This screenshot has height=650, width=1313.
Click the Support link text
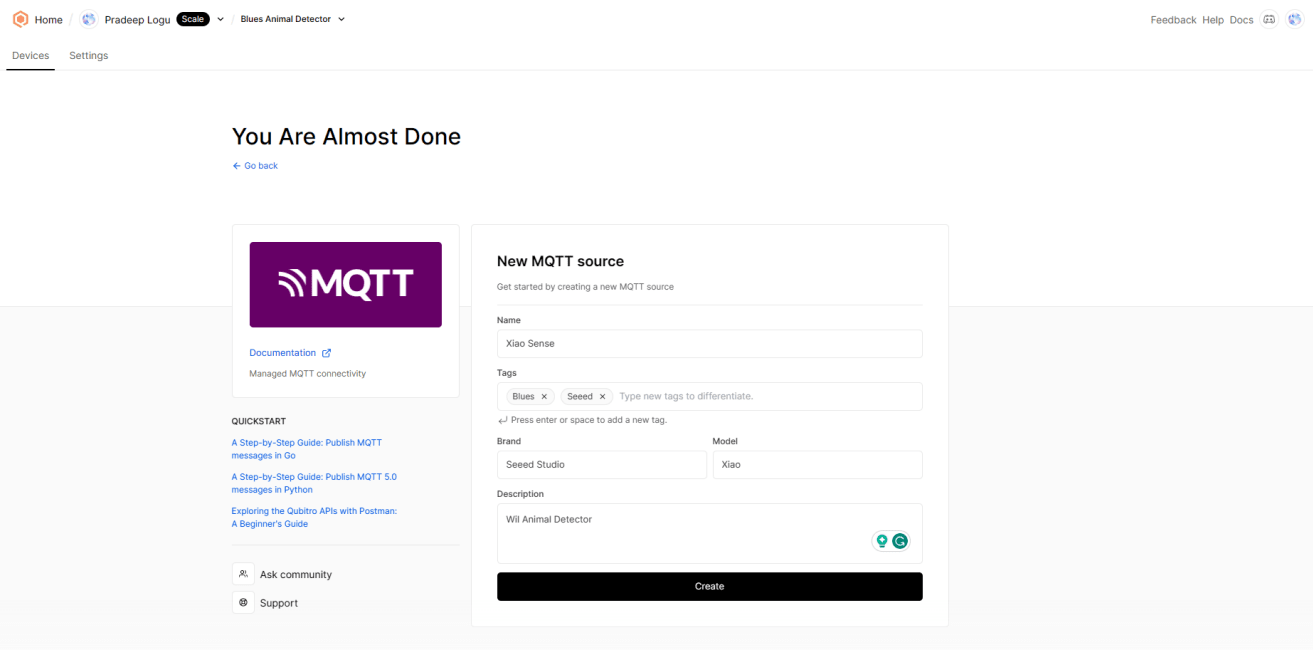tap(279, 603)
